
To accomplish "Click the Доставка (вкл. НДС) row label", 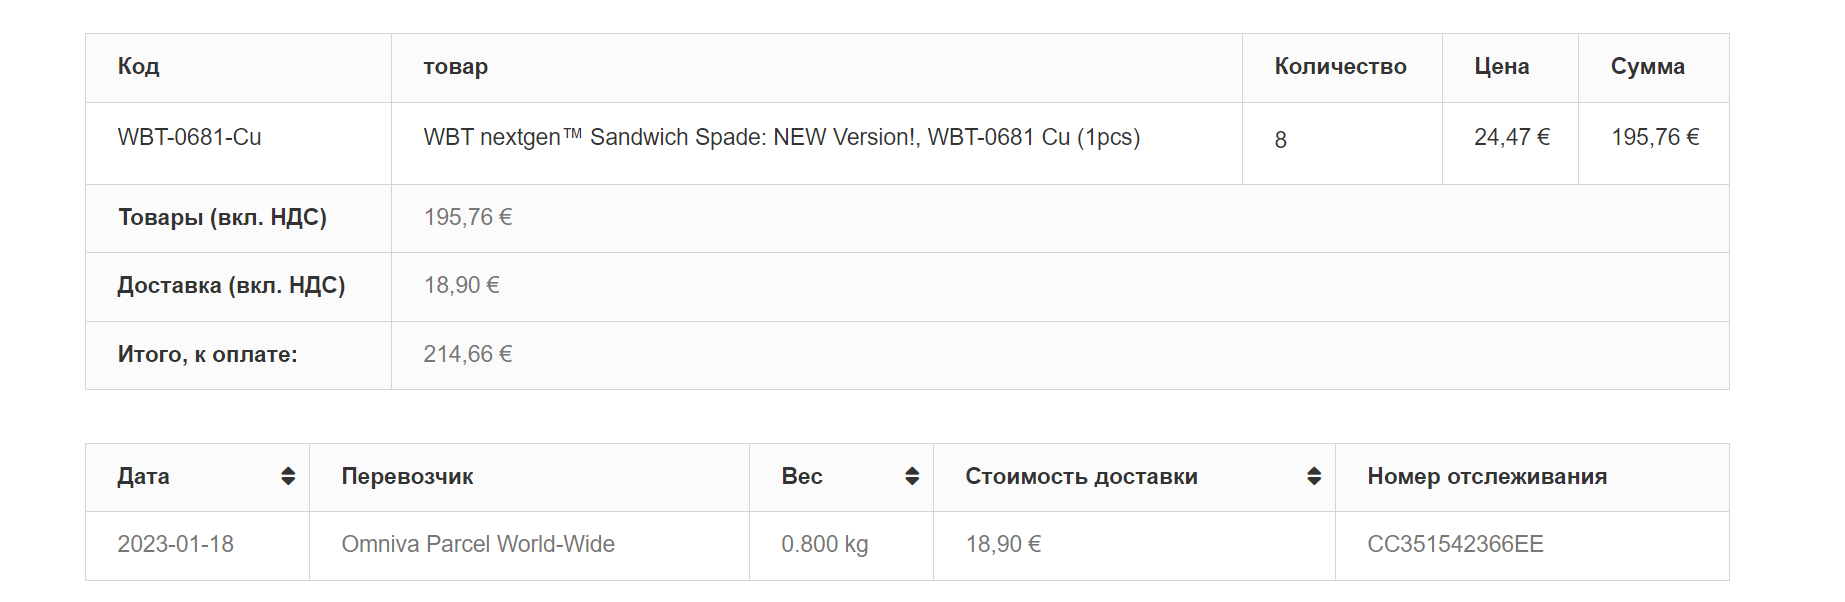I will point(231,285).
